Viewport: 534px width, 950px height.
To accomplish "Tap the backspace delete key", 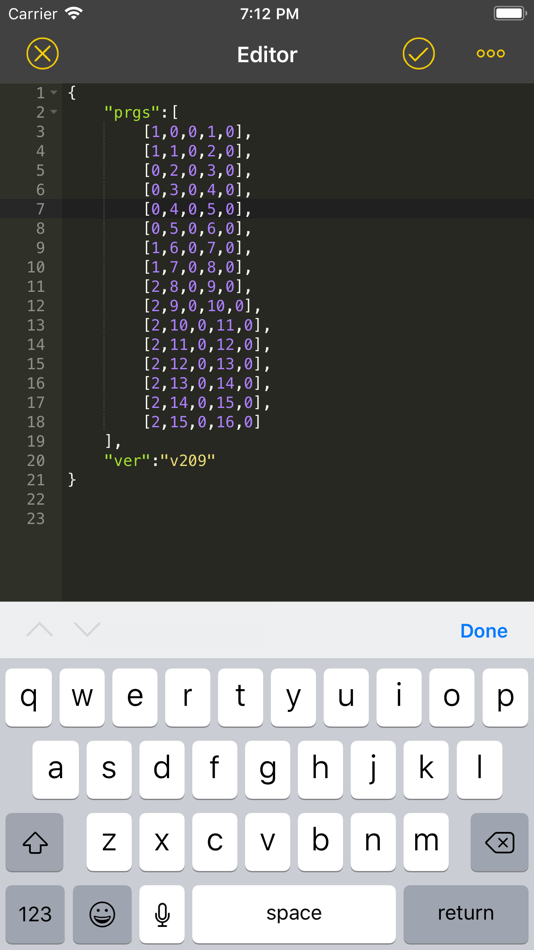I will tap(499, 842).
